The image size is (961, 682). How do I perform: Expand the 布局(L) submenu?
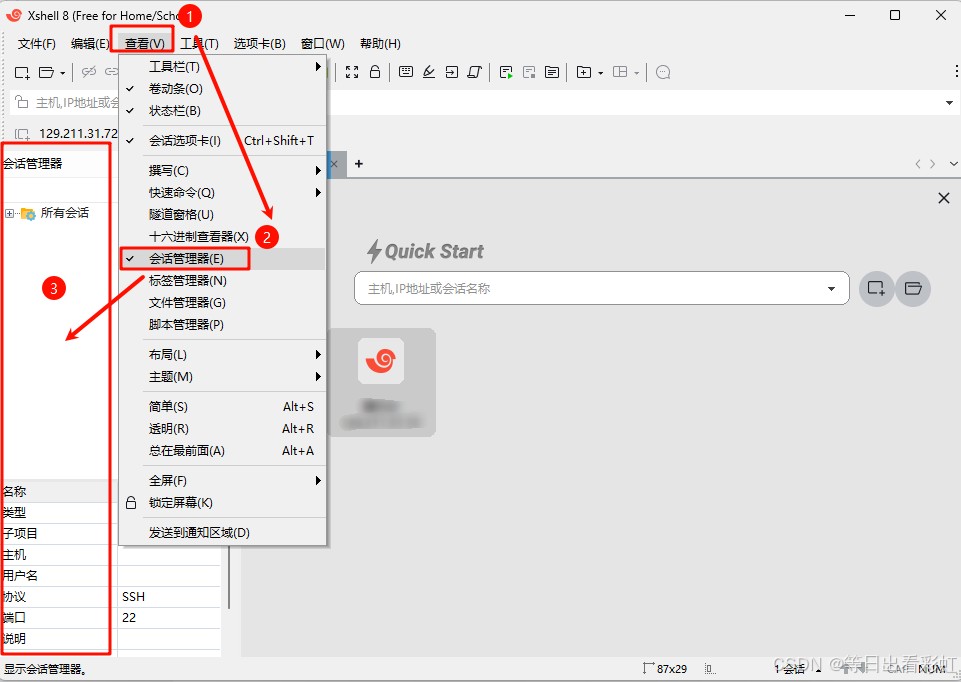pos(223,354)
